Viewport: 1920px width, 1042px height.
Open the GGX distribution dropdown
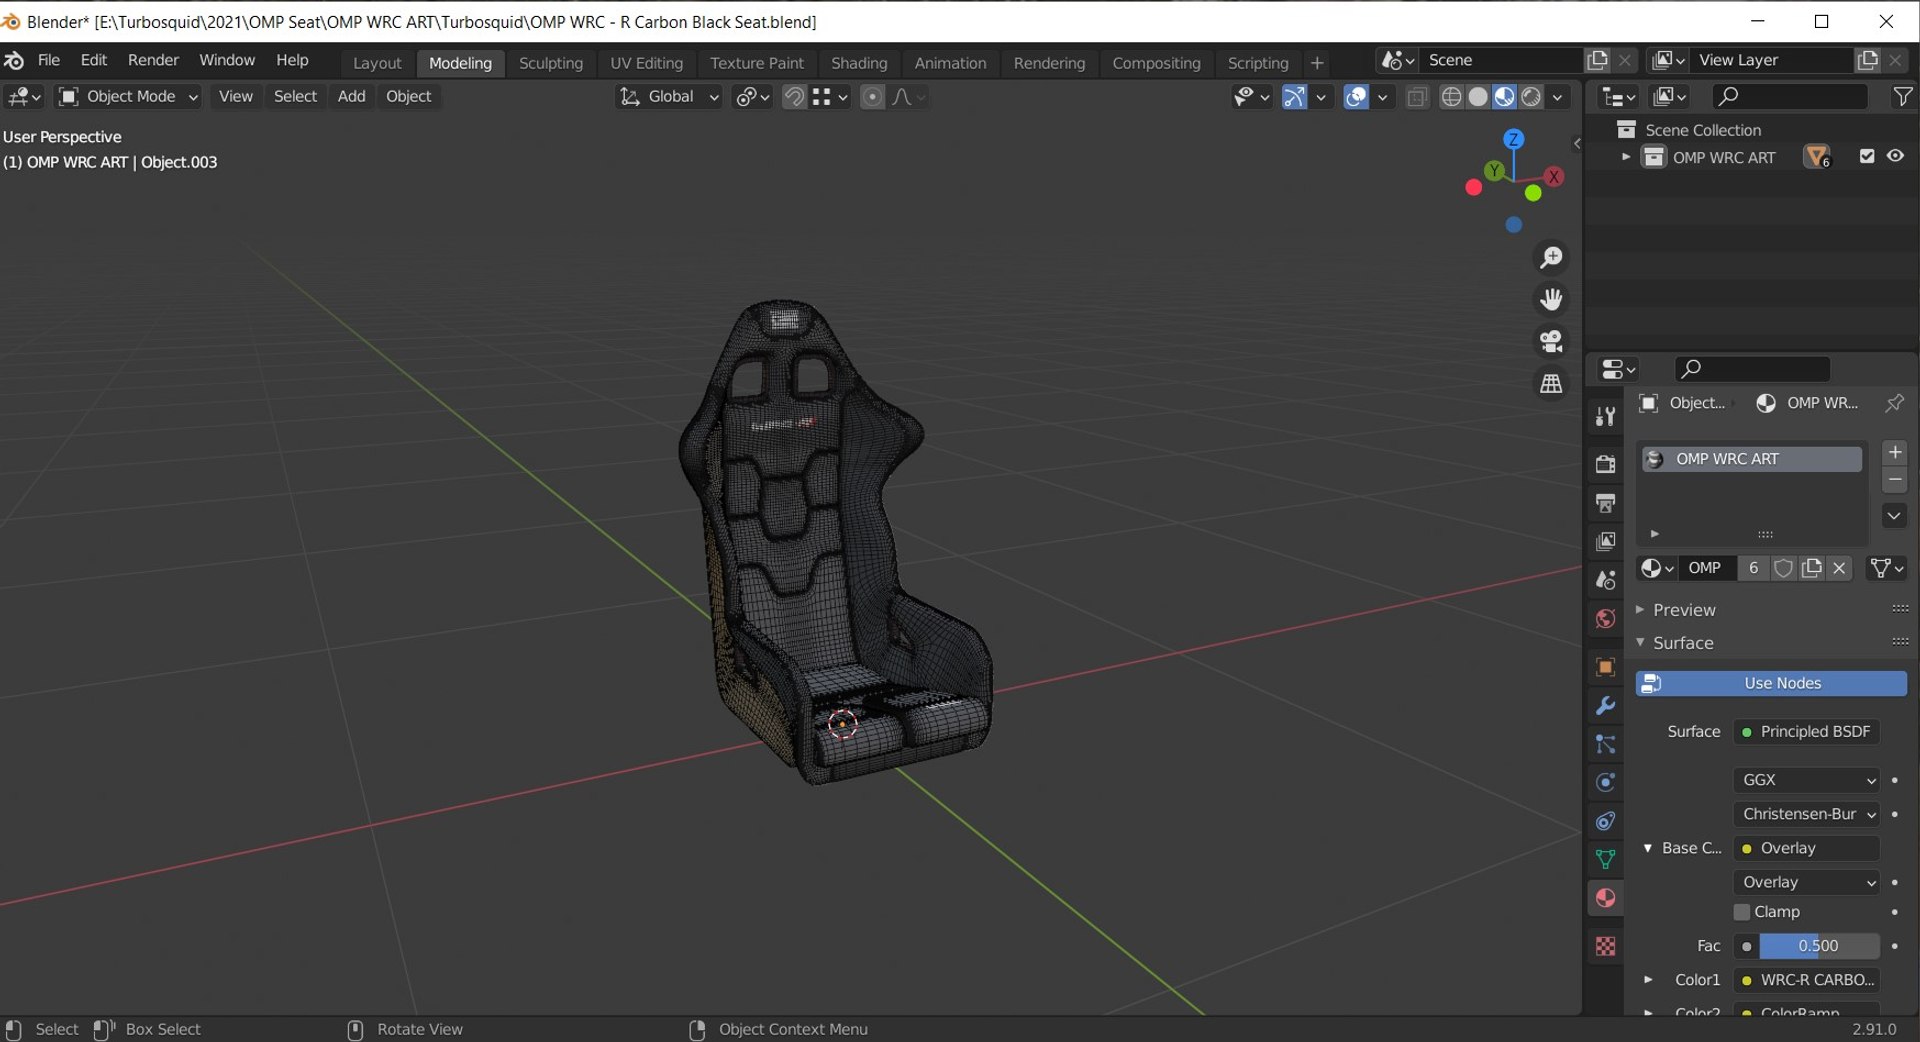coord(1807,780)
